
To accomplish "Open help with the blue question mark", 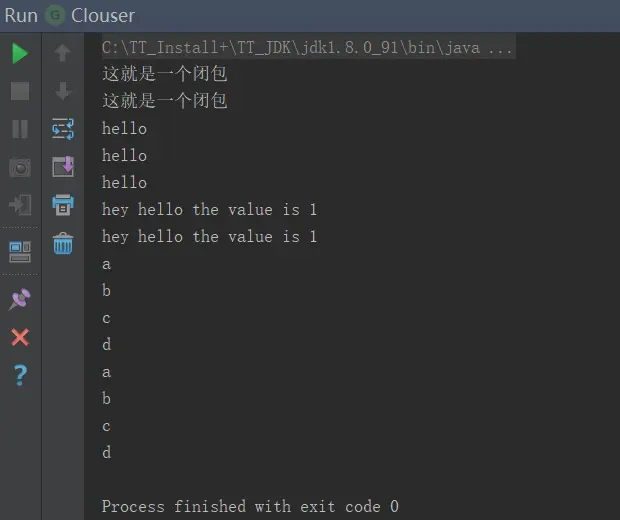I will point(20,375).
